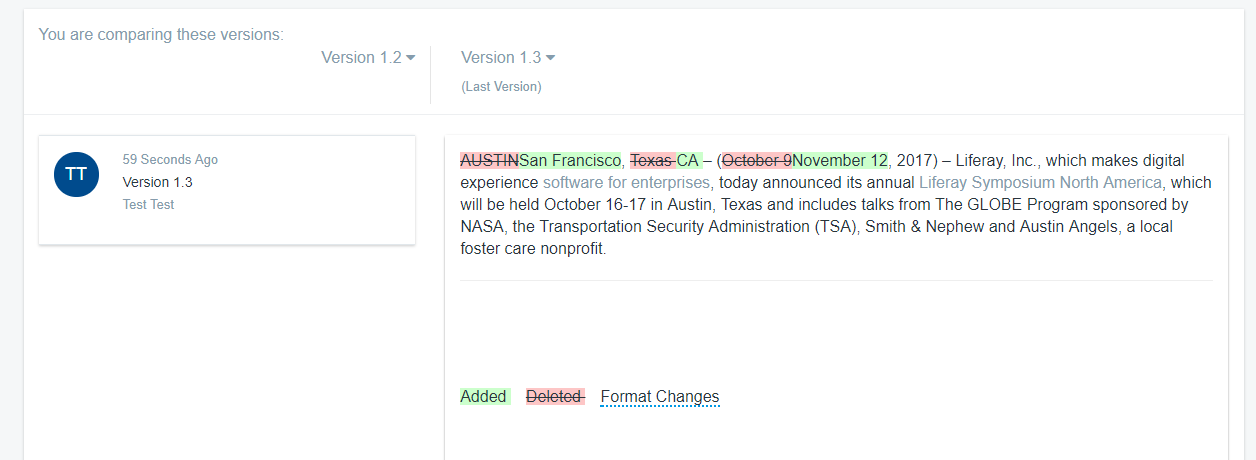Screen dimensions: 1256x460
Task: Click the red Deleted legend swatch
Action: 556,397
